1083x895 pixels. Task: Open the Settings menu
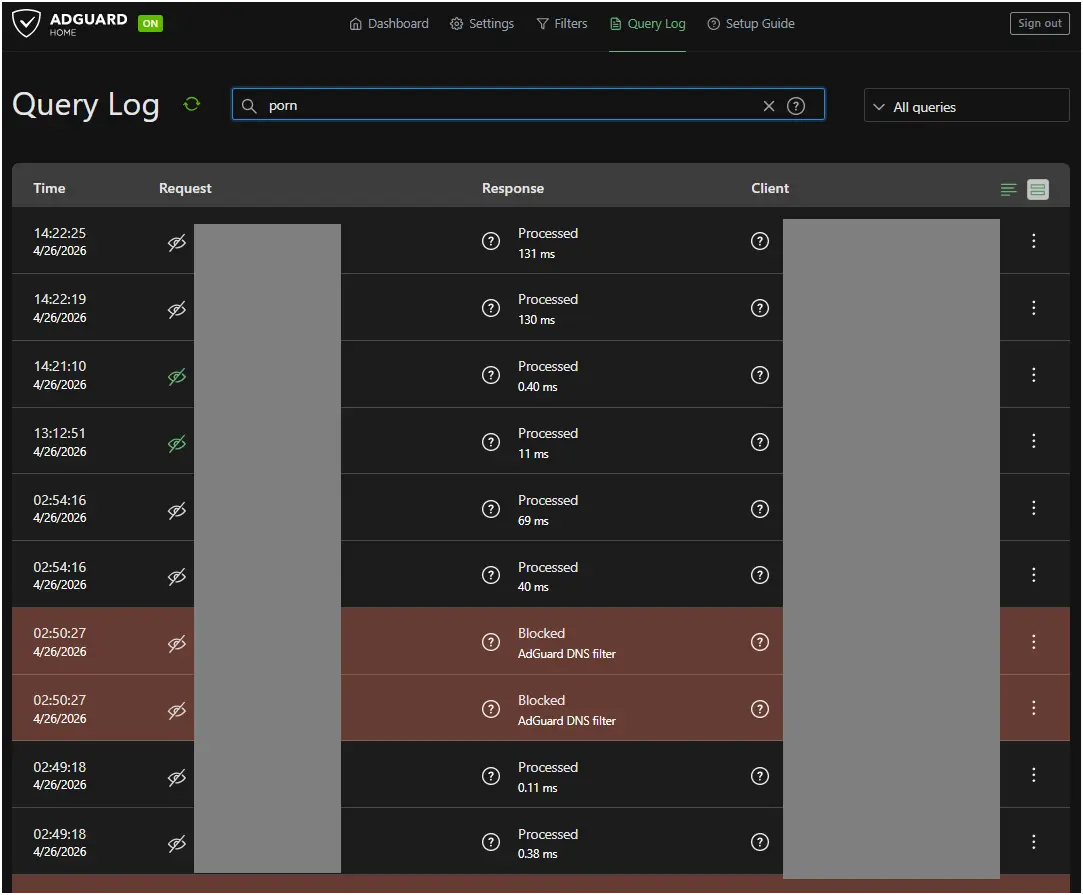481,23
